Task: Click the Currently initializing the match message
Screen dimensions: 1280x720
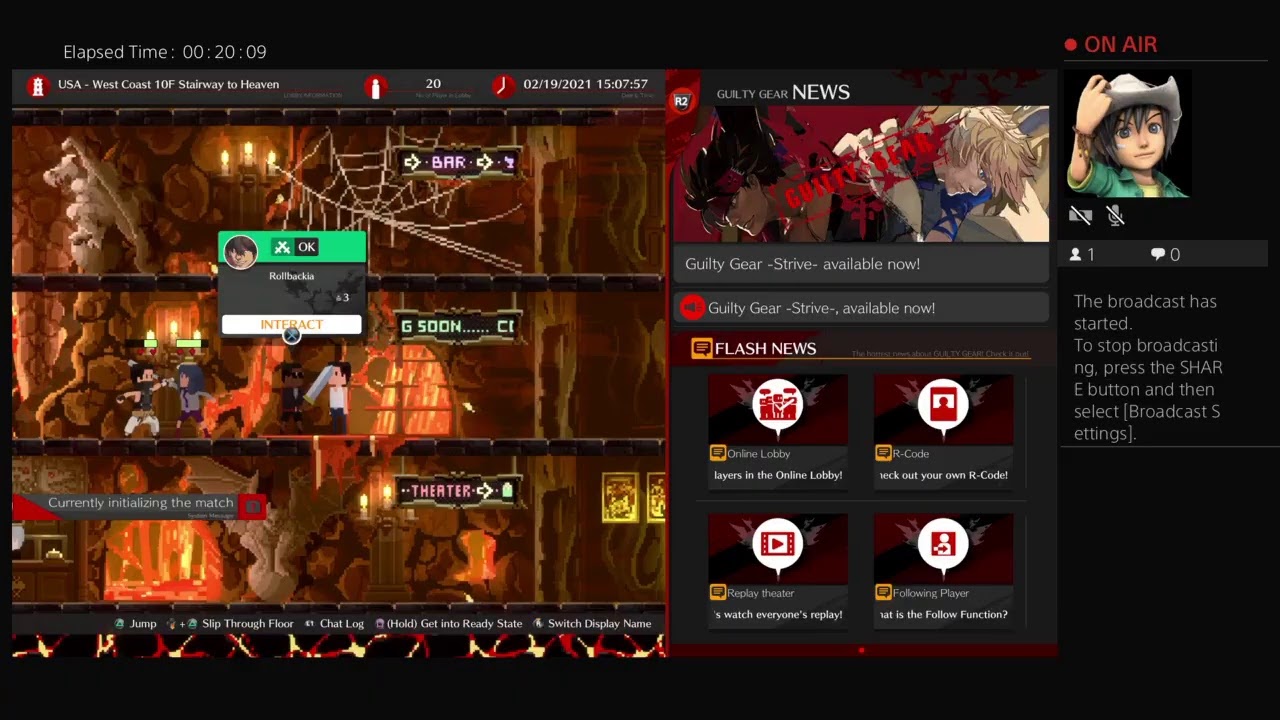Action: (x=140, y=503)
